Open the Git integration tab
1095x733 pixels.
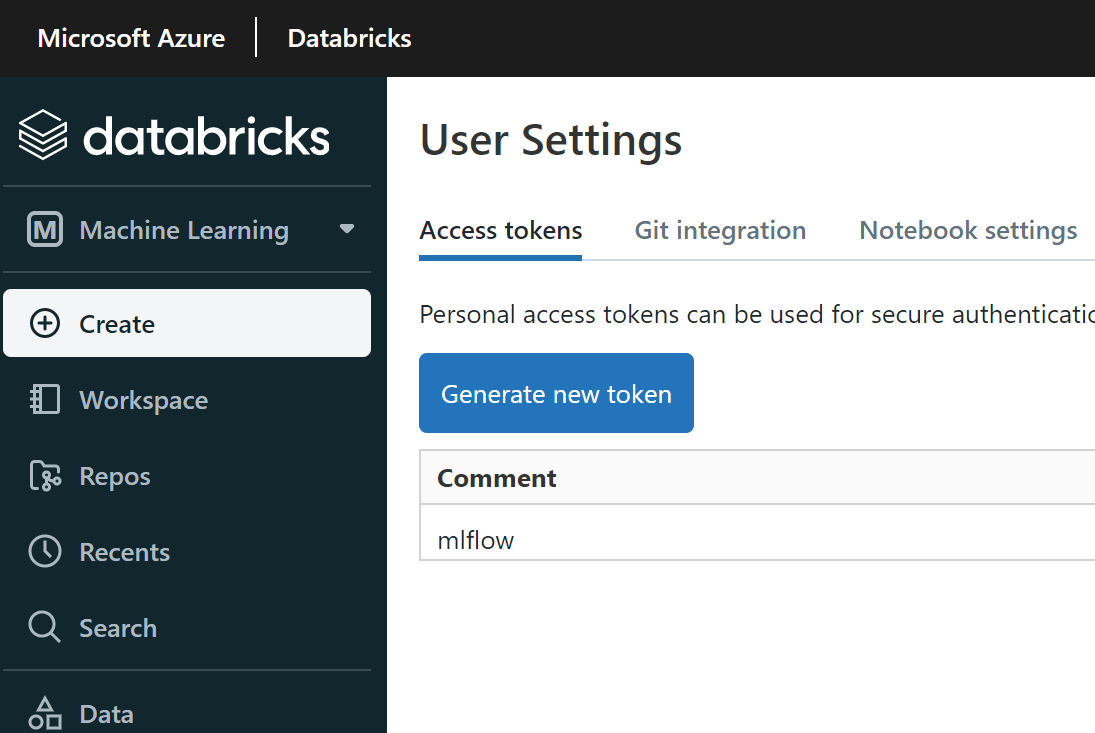point(720,230)
